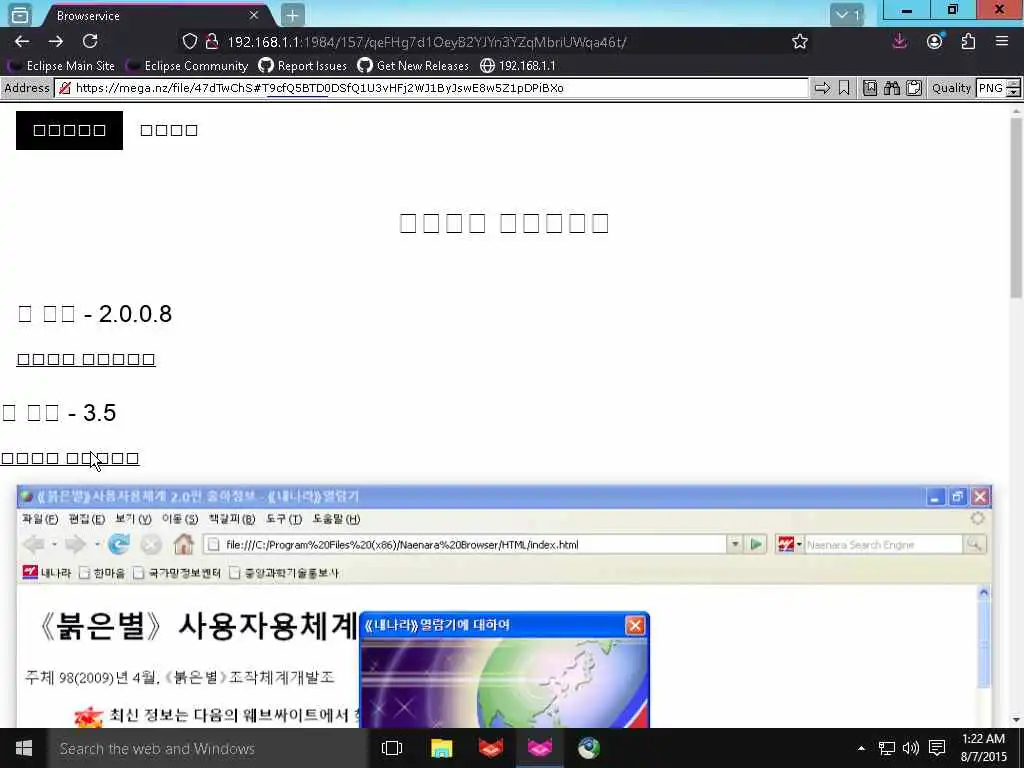Open the Browservice bookmarks page icon

point(870,88)
